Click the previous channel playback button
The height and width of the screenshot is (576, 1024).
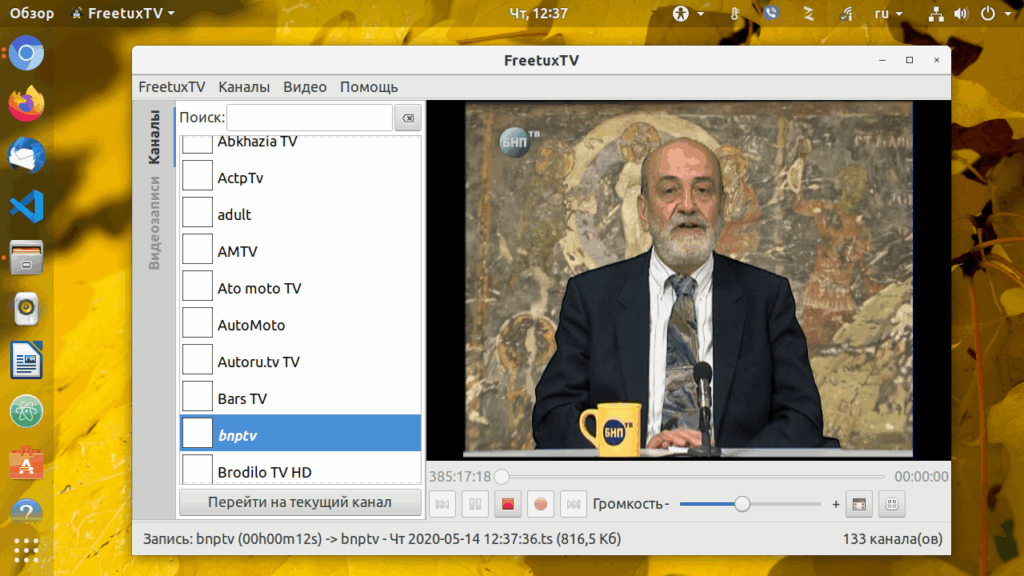pos(442,504)
